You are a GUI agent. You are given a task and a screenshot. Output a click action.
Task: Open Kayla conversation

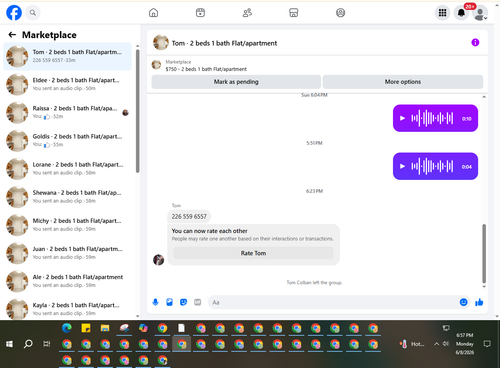coord(67,309)
